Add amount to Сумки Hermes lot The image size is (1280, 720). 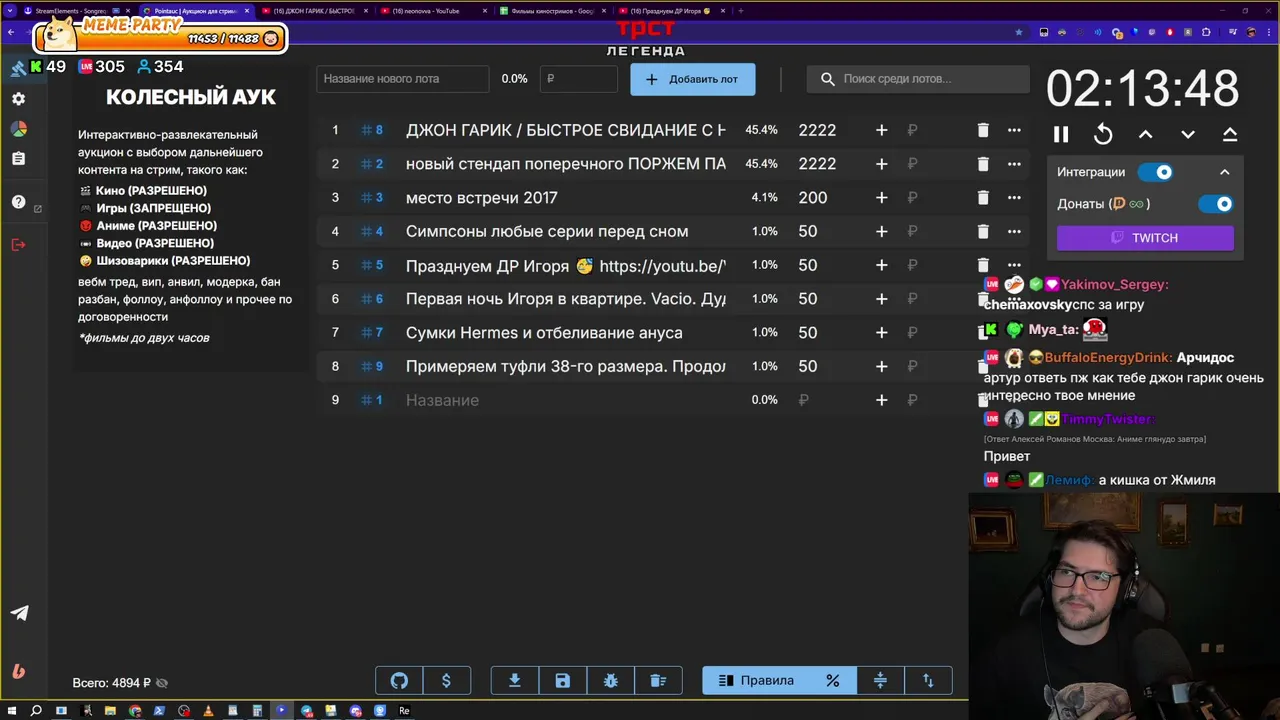(881, 332)
